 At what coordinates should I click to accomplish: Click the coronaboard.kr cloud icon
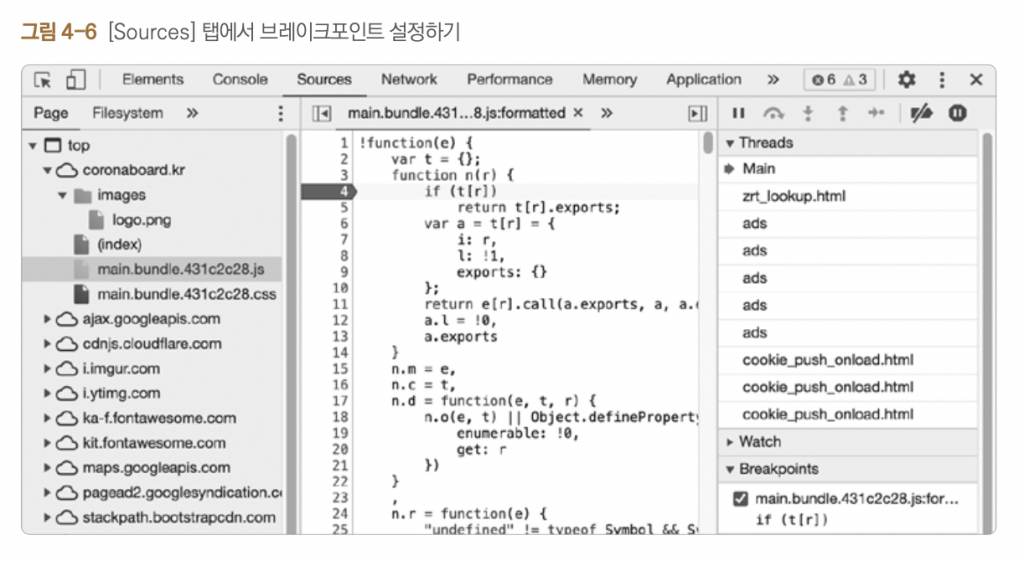(x=67, y=170)
